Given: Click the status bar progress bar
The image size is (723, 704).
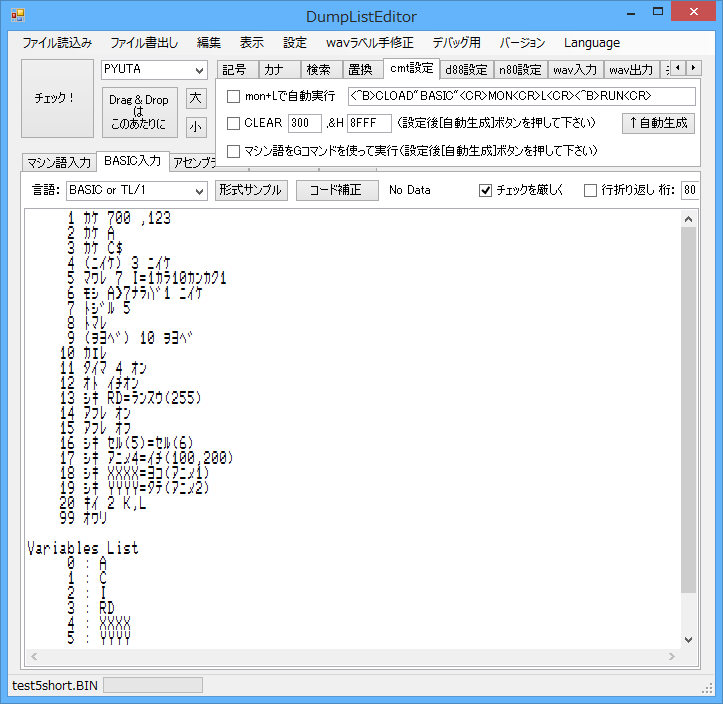Looking at the screenshot, I should tap(153, 685).
